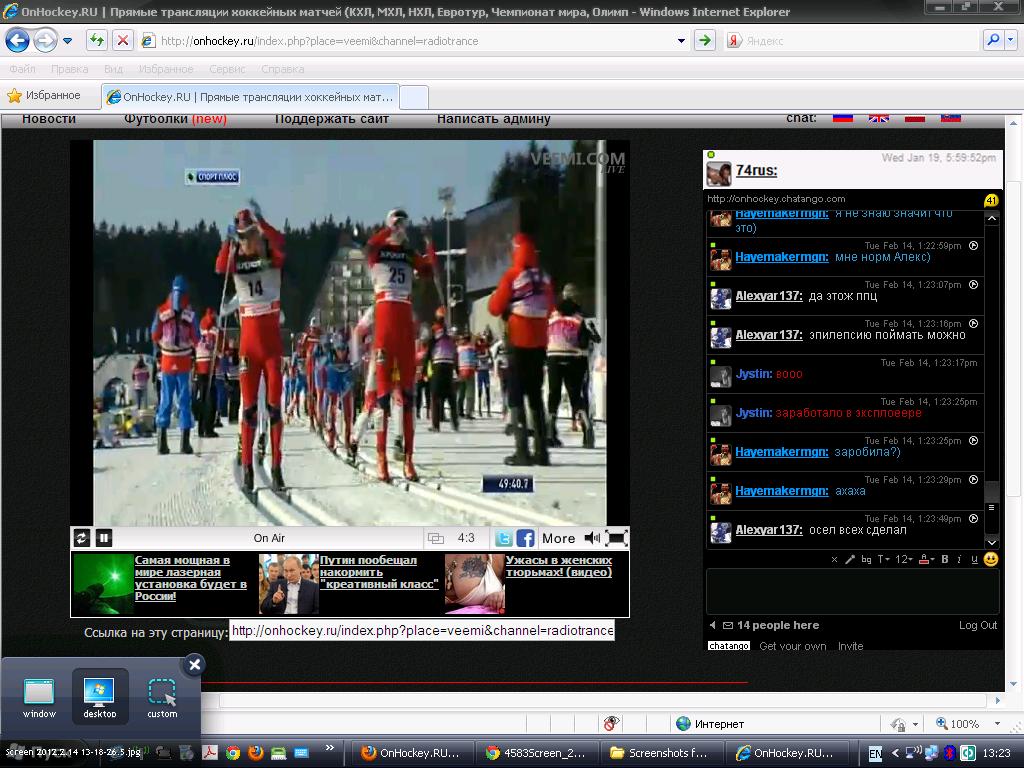
Task: Select the OnHockey.RU browser tab
Action: tap(250, 97)
